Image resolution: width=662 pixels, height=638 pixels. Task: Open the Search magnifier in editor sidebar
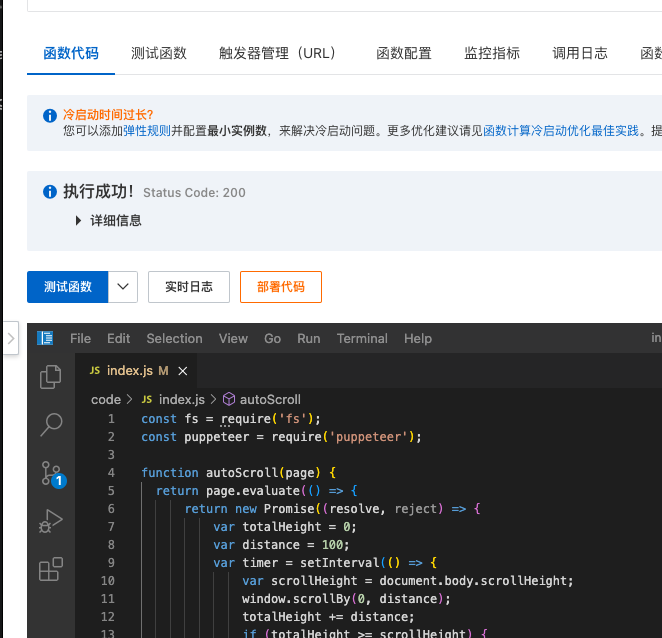tap(51, 424)
